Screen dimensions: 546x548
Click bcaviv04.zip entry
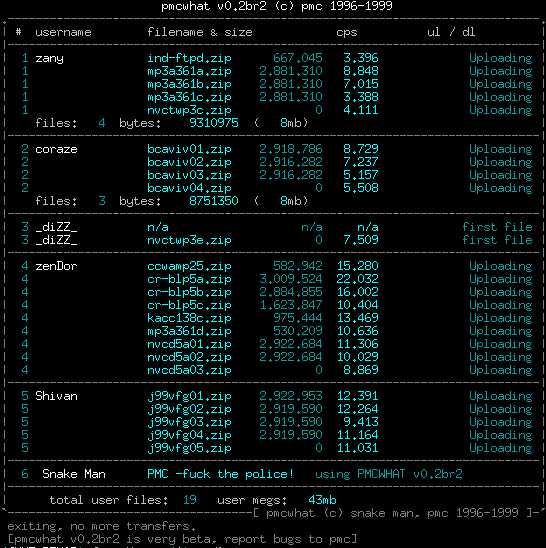pyautogui.click(x=189, y=188)
